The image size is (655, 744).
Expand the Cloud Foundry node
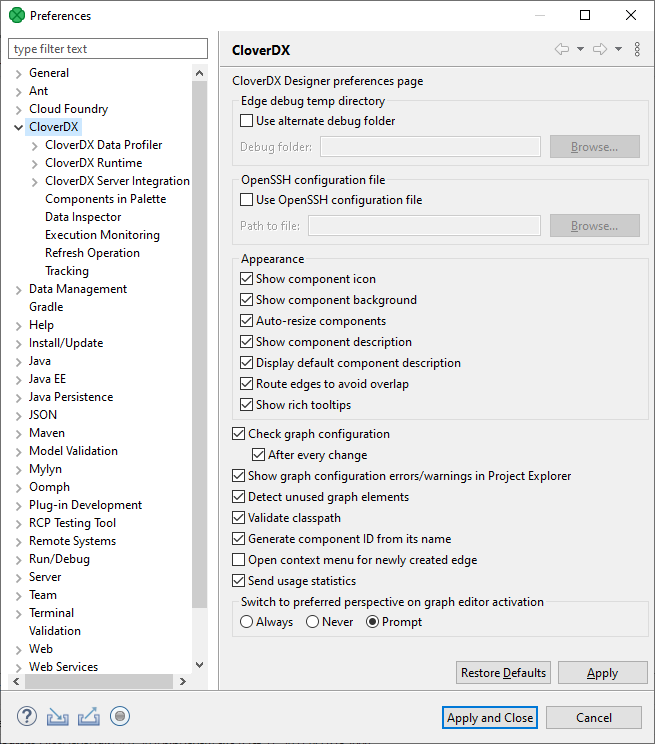tap(19, 110)
